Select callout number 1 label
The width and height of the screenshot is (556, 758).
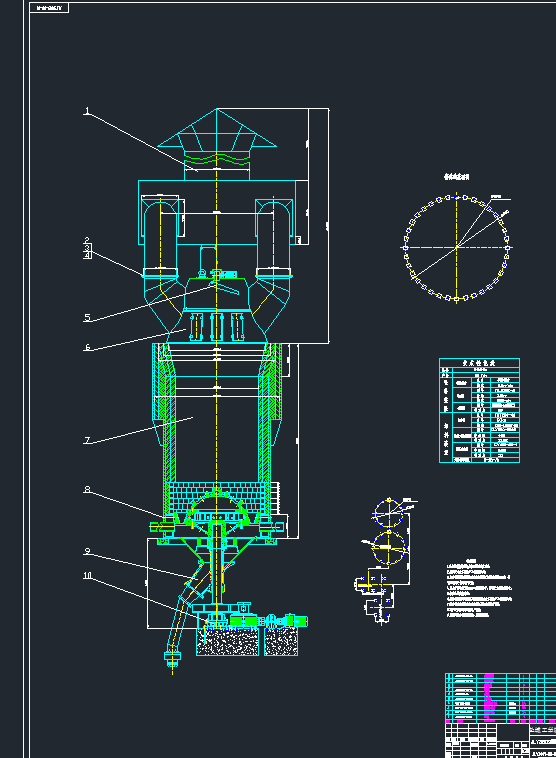[x=87, y=111]
